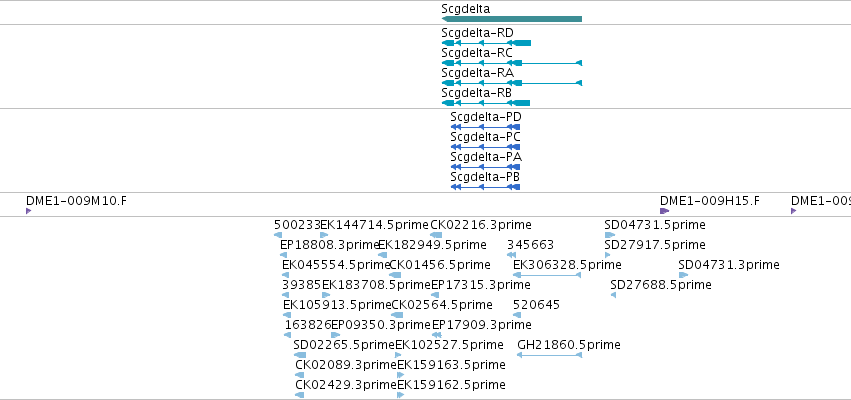Viewport: 851px width, 400px height.
Task: Click the 345663 feature glyph
Action: click(x=511, y=255)
